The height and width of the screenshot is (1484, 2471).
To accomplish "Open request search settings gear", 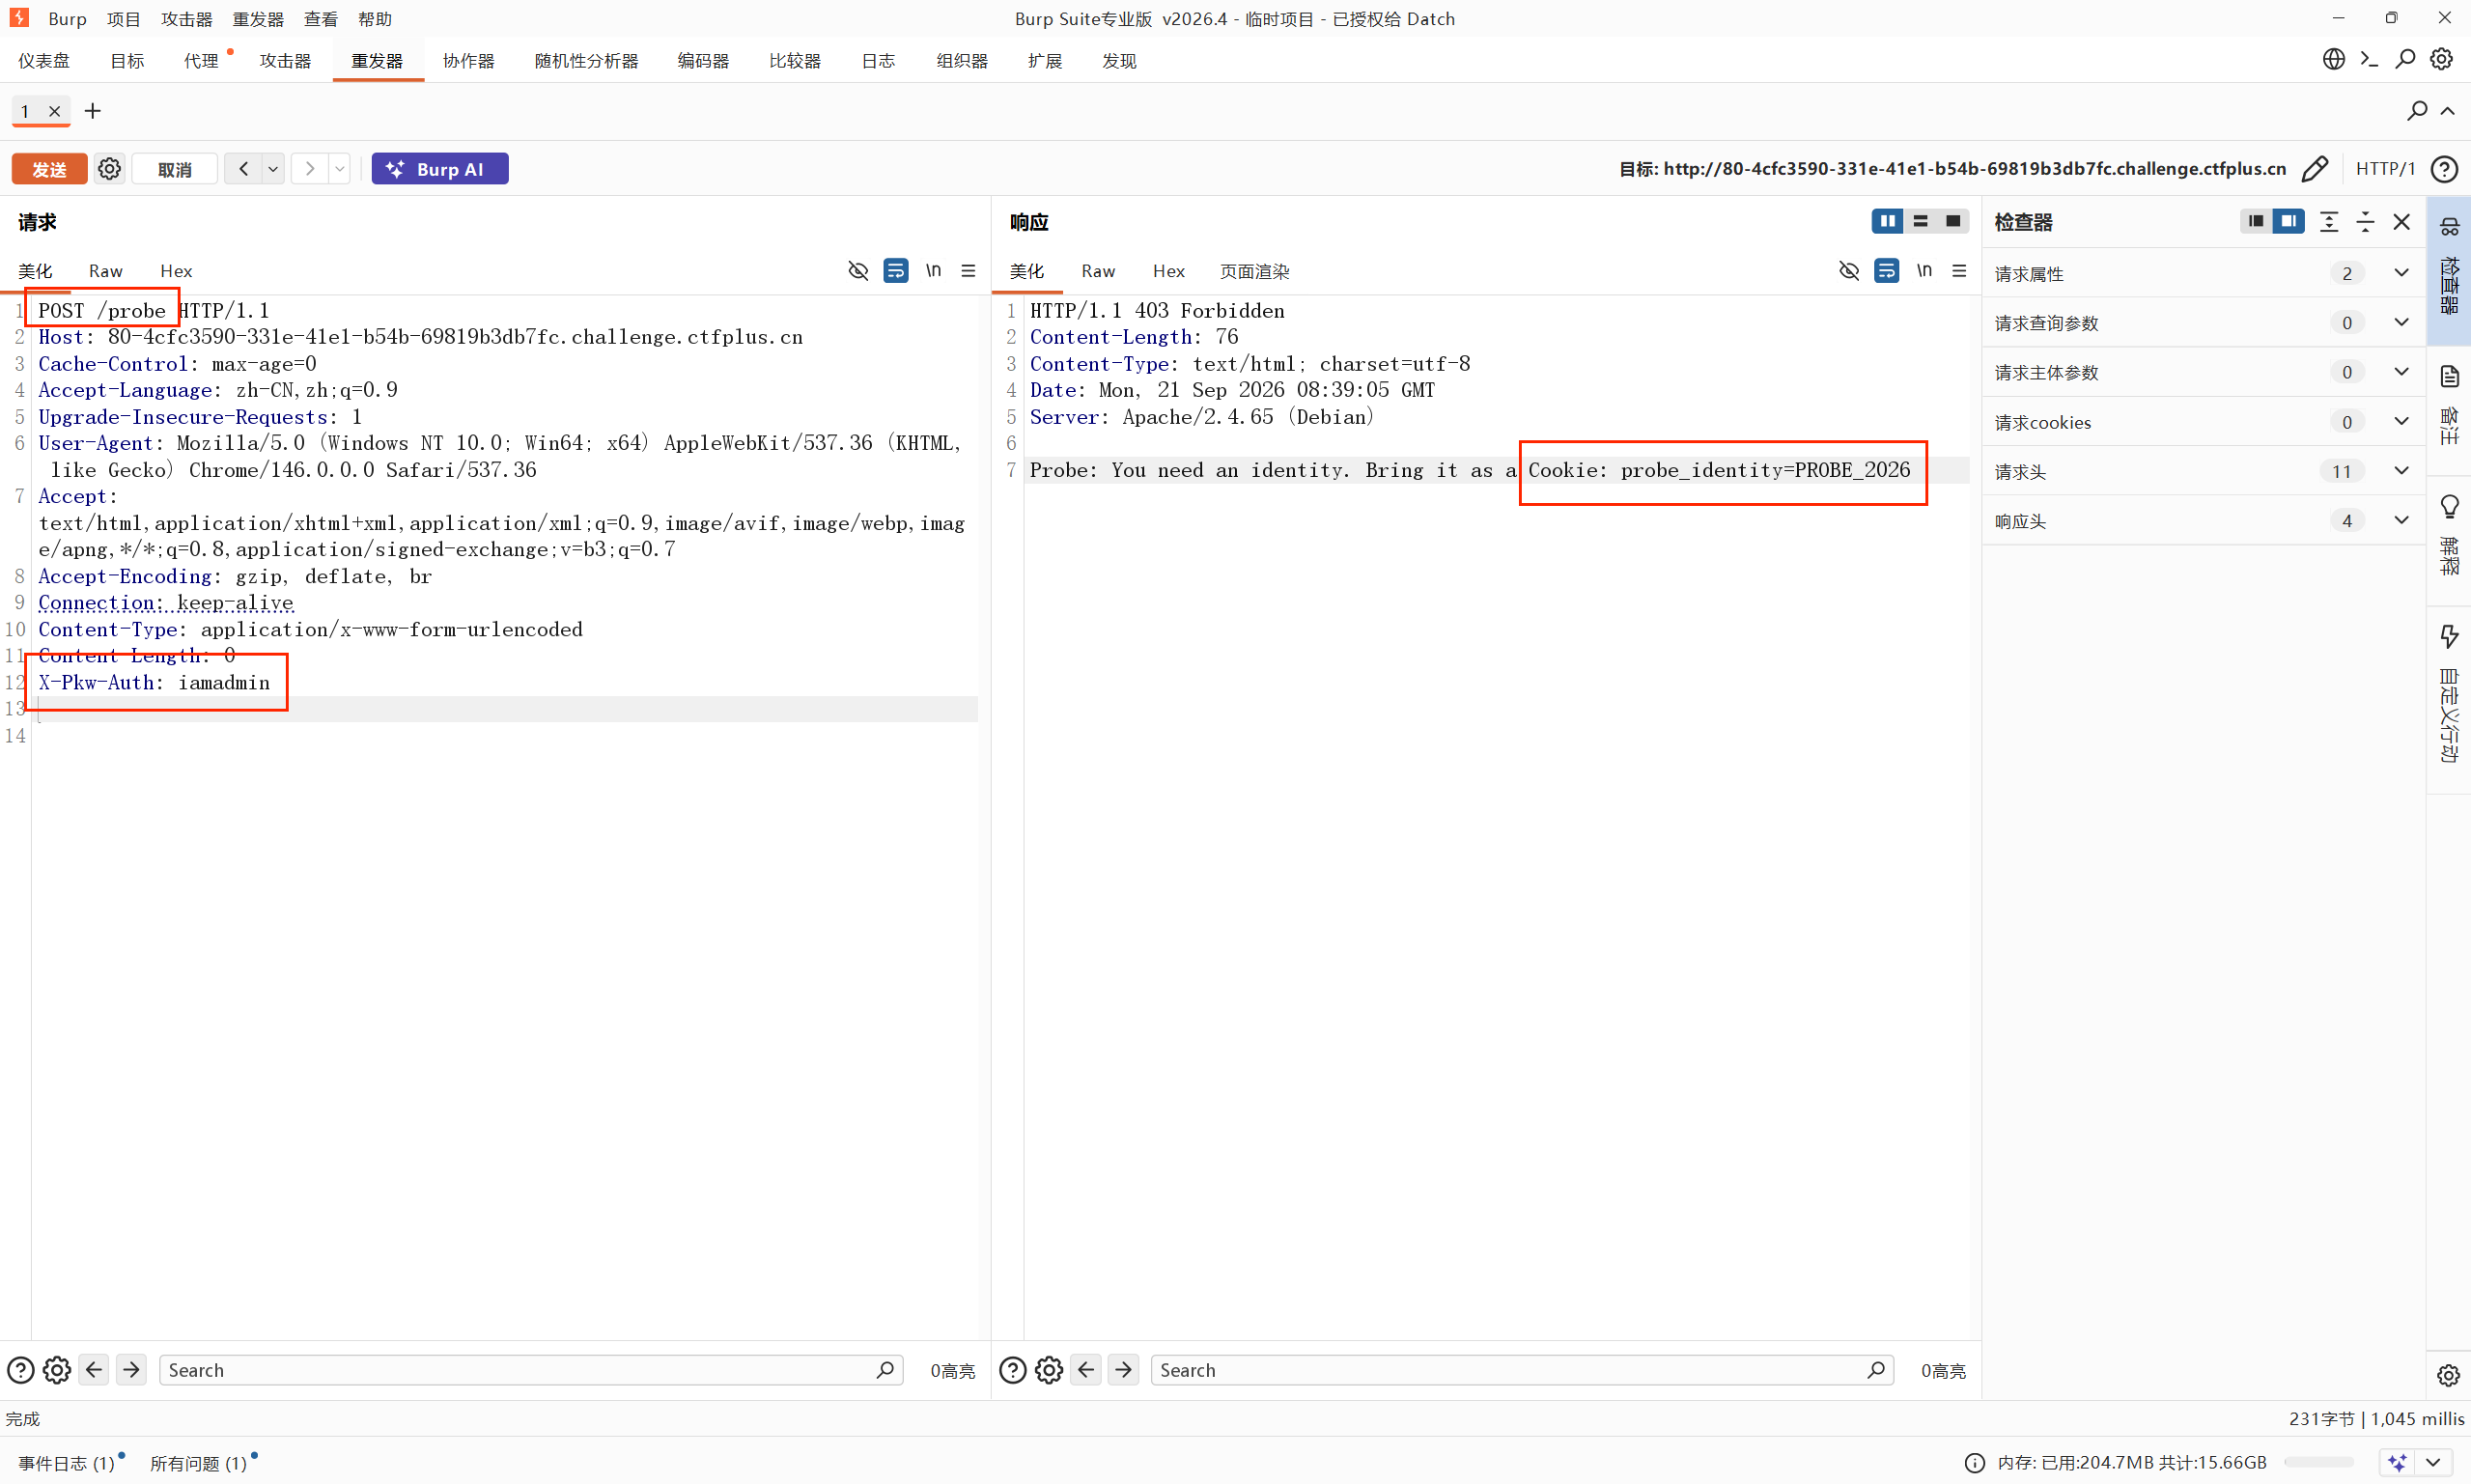I will tap(57, 1370).
